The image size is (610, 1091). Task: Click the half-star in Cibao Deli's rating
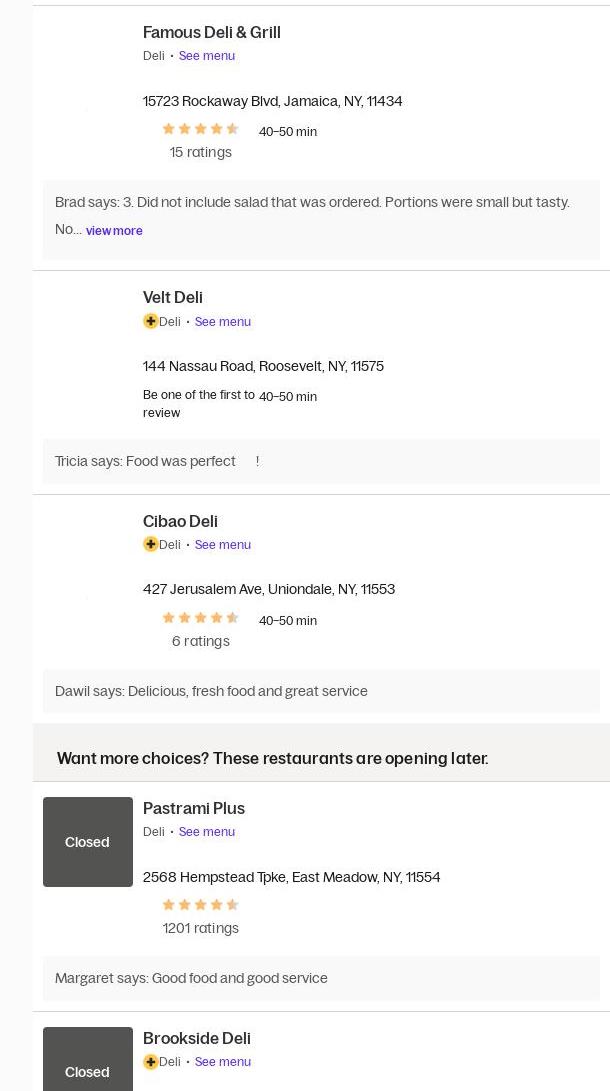233,618
